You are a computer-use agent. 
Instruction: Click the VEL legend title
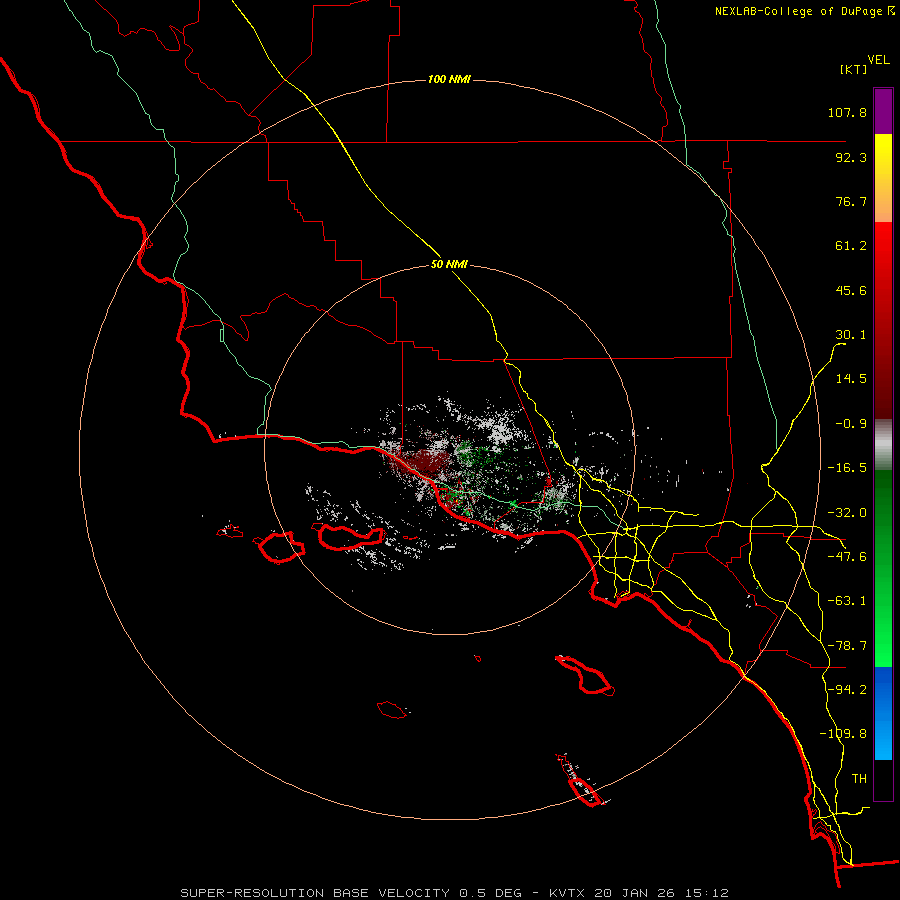click(878, 59)
